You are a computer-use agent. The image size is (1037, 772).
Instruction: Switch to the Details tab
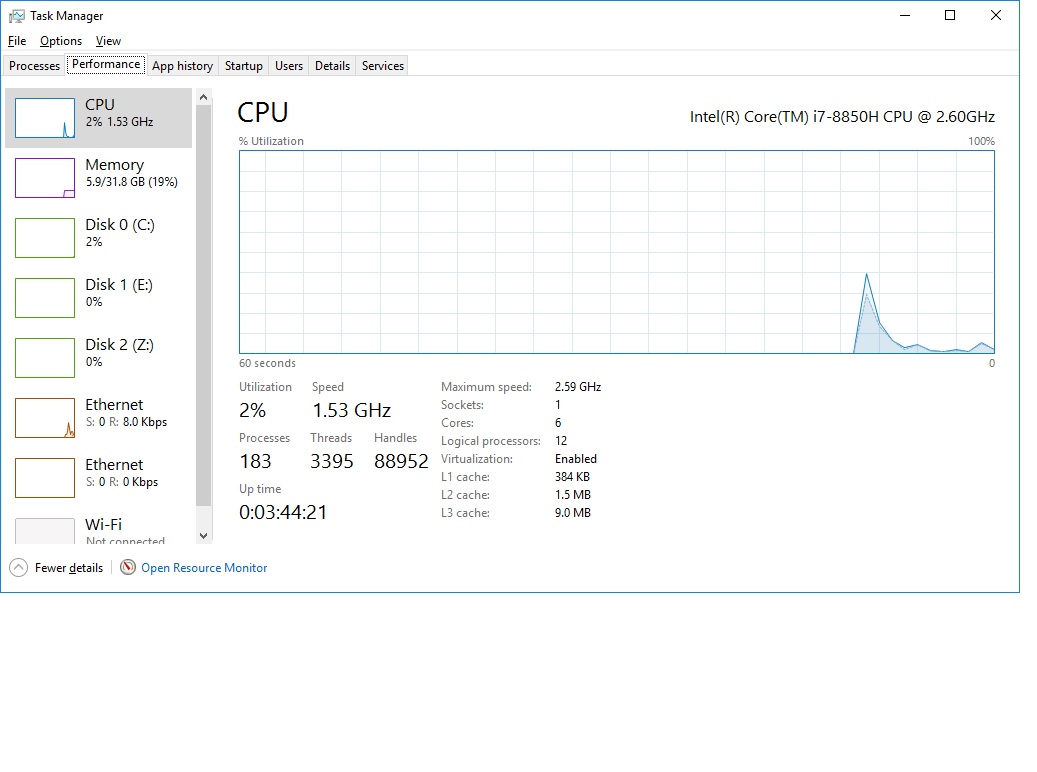point(333,65)
